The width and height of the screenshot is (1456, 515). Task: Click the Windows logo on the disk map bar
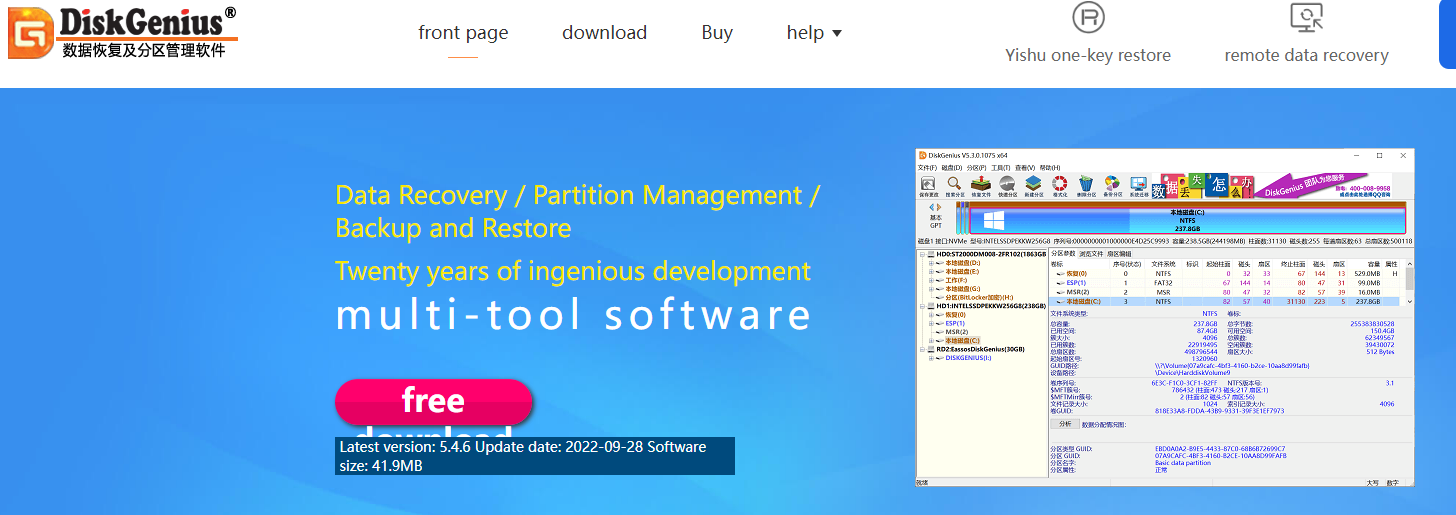(994, 219)
